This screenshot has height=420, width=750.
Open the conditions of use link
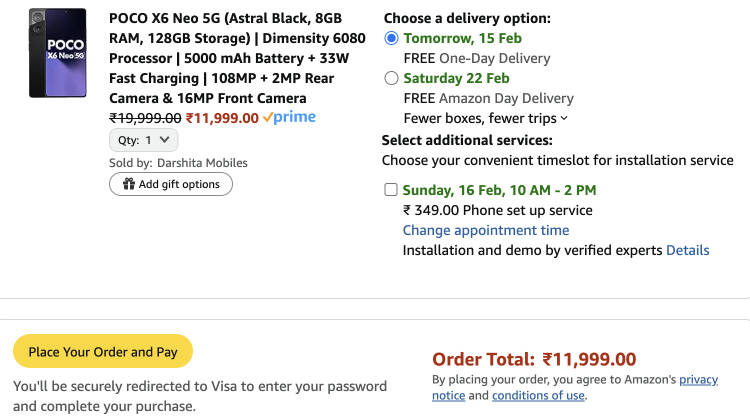point(538,395)
